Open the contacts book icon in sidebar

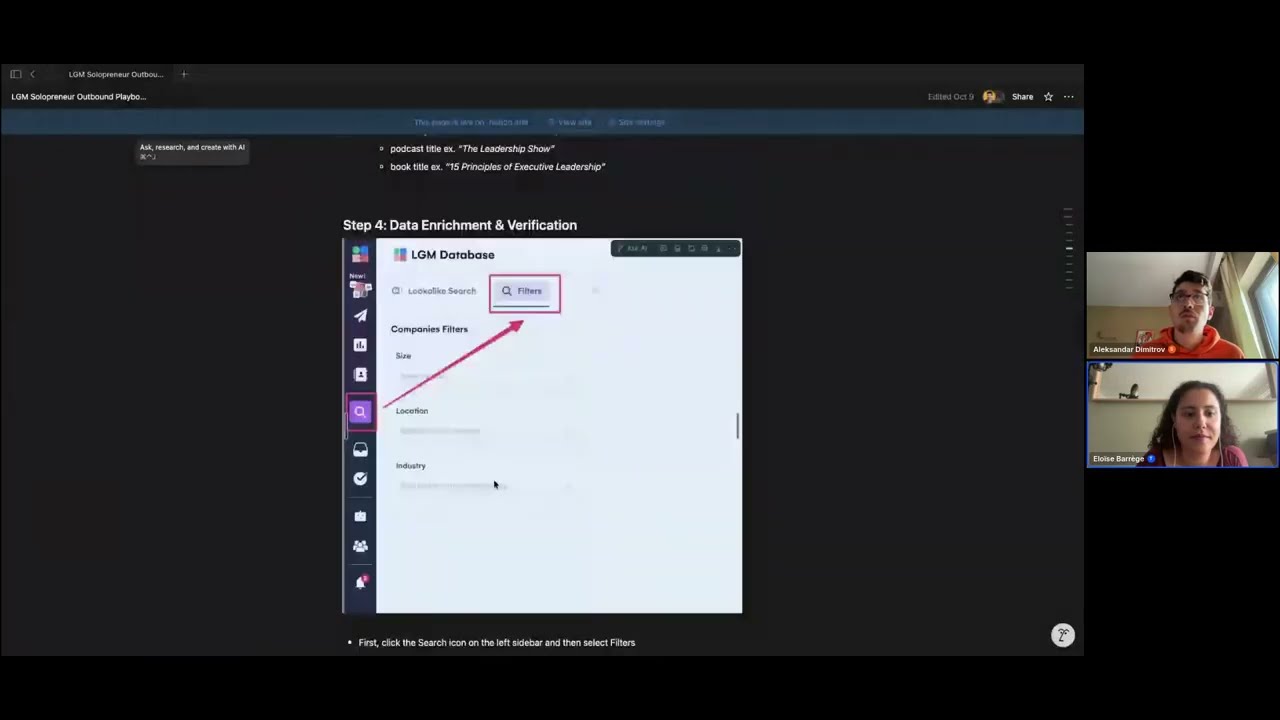pyautogui.click(x=360, y=374)
